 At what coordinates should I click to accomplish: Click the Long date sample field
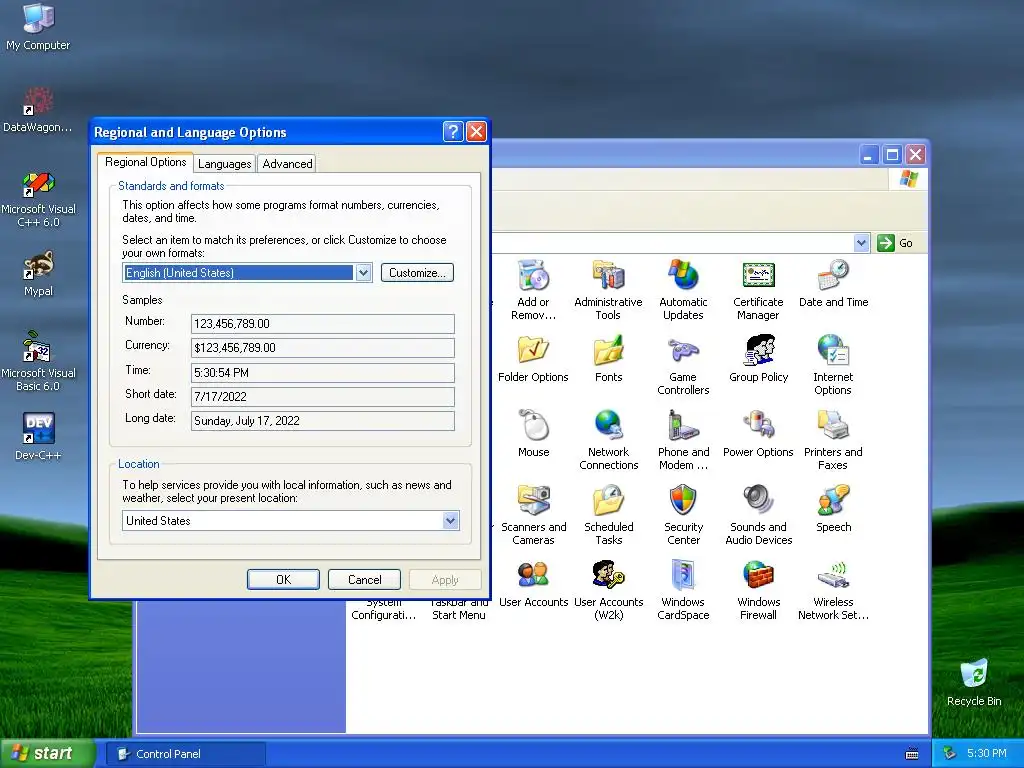[323, 421]
